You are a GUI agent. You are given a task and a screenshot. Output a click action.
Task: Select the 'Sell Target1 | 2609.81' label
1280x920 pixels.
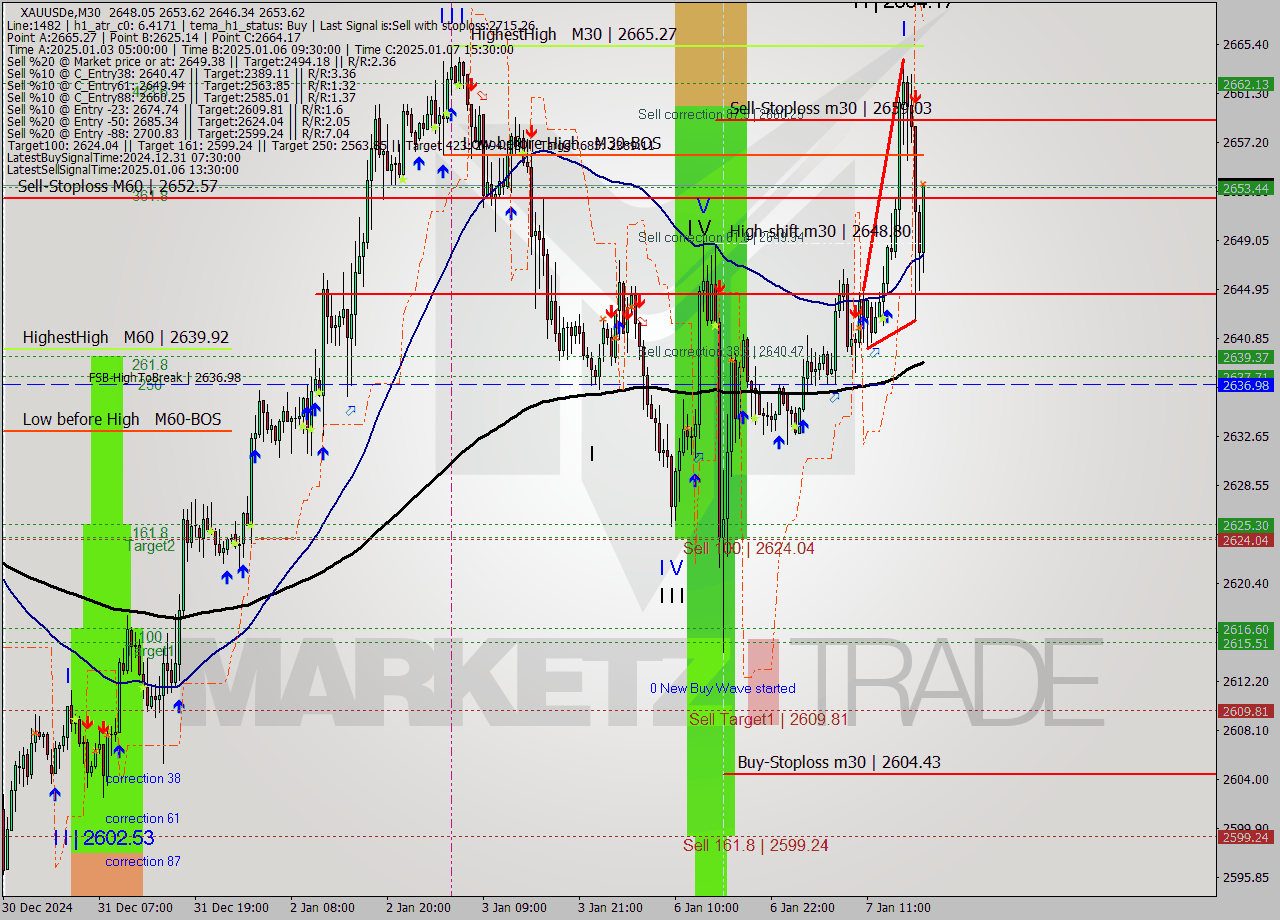768,719
